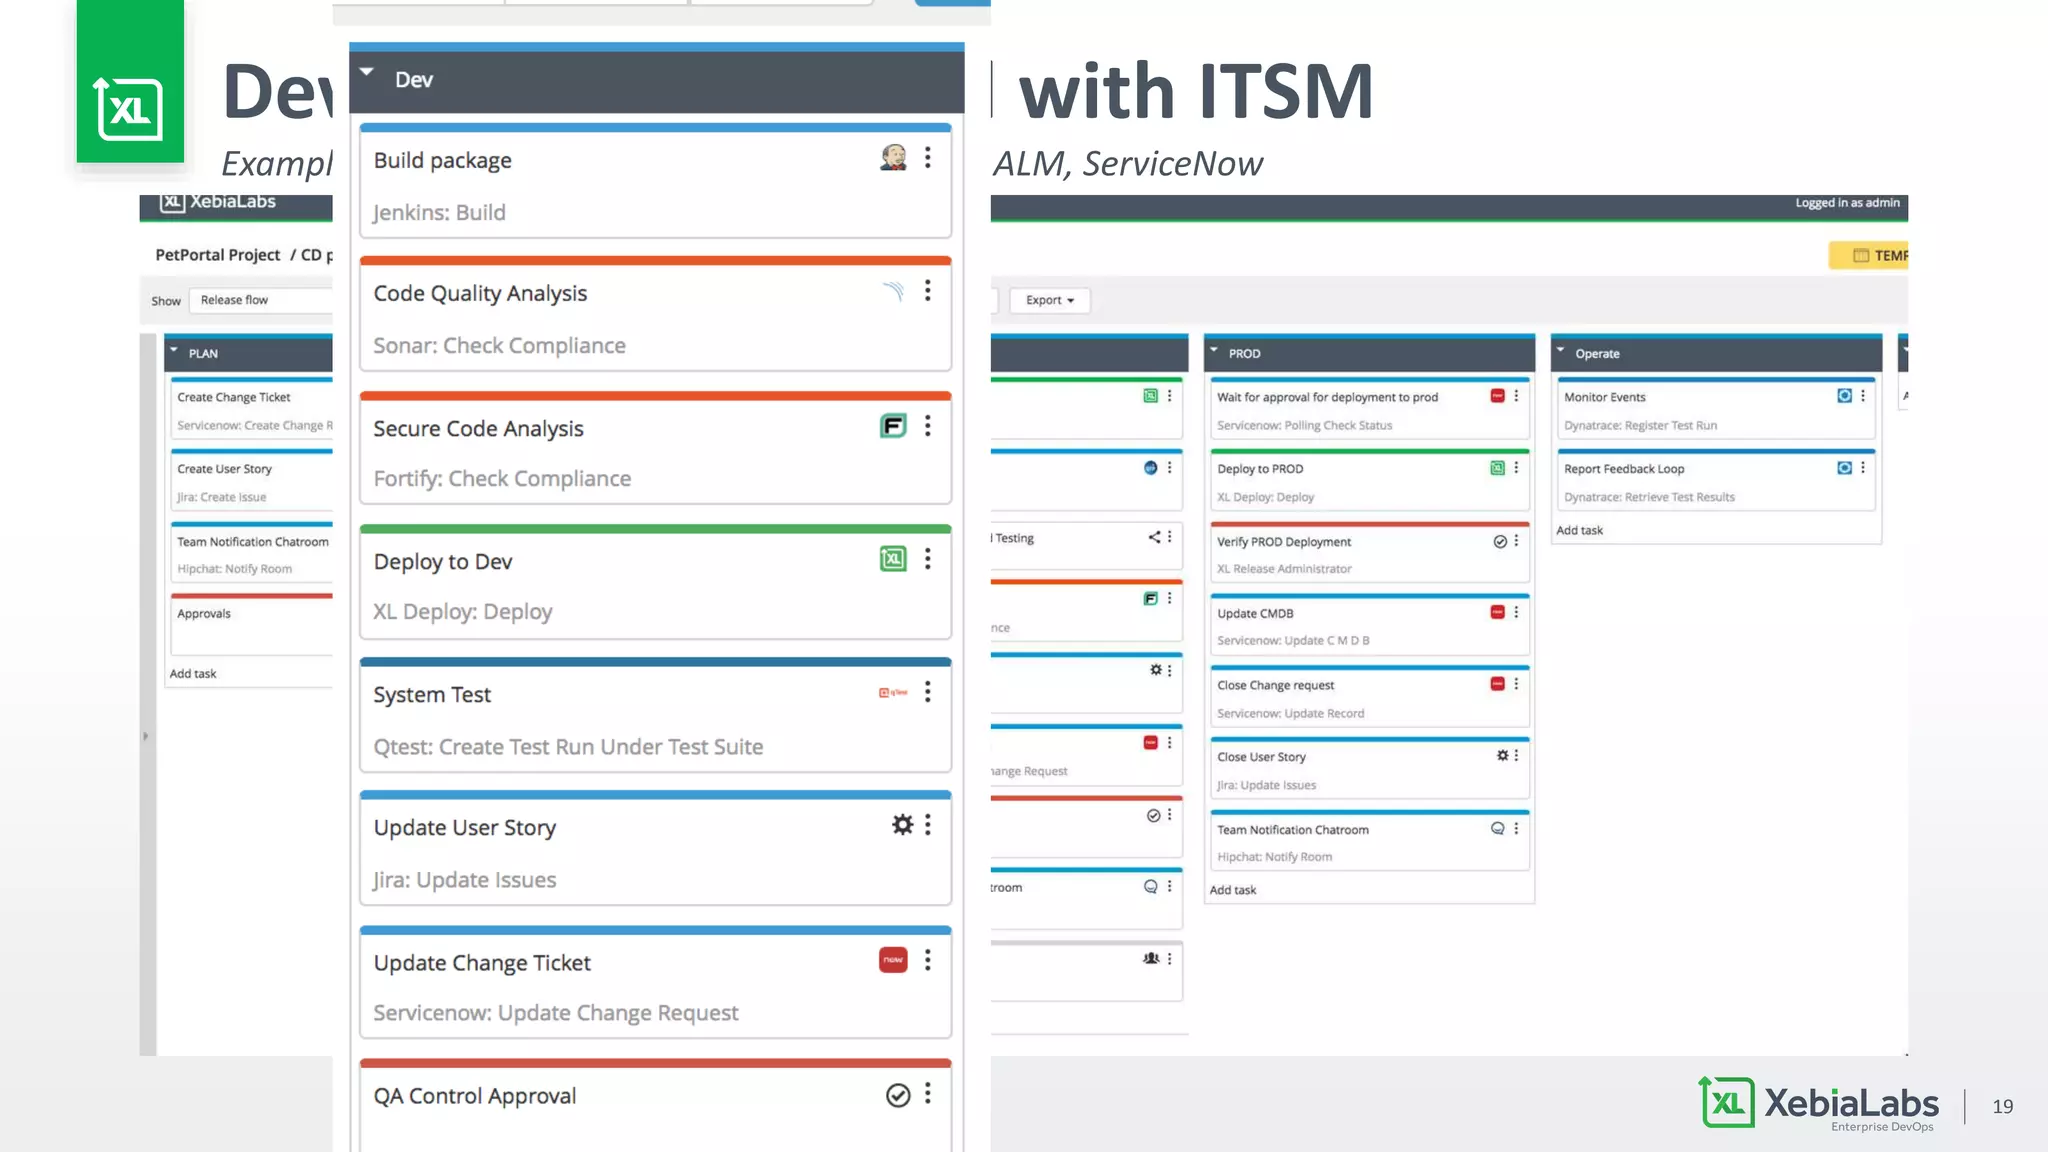Click the TEMPLATE badge button
Viewport: 2048px width, 1152px height.
coord(1868,256)
